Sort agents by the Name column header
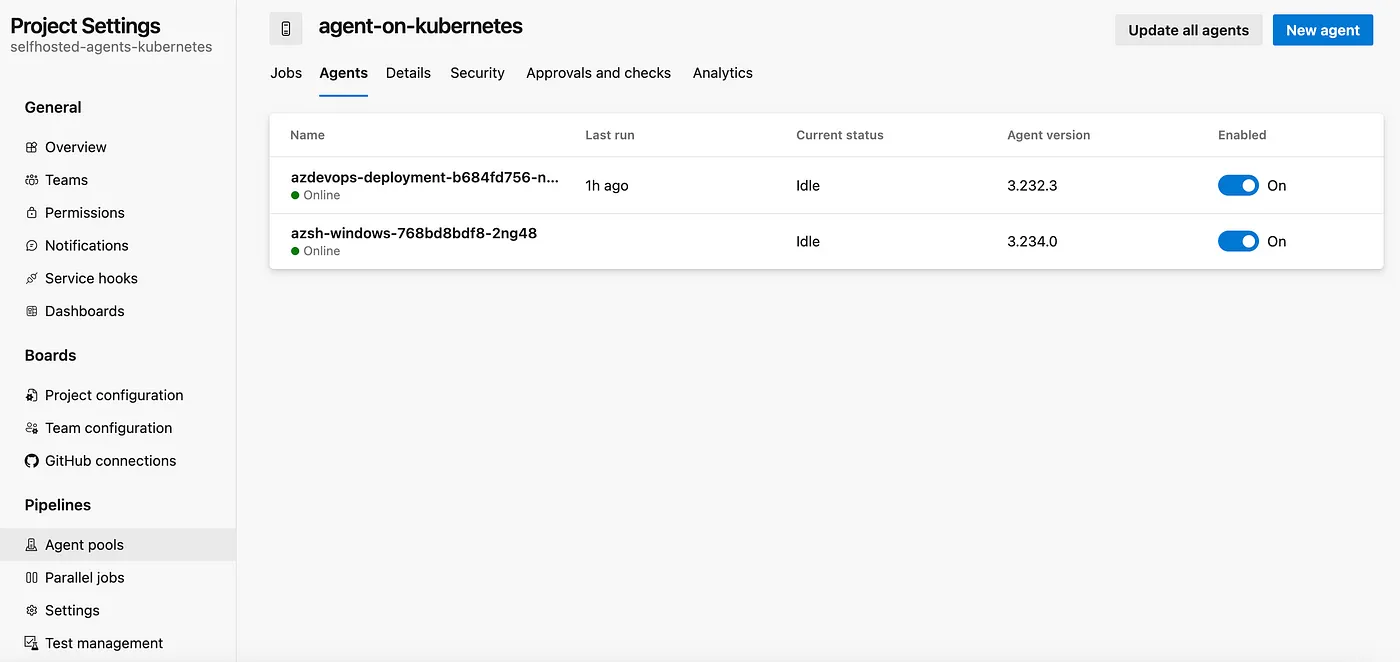1400x662 pixels. click(x=307, y=135)
